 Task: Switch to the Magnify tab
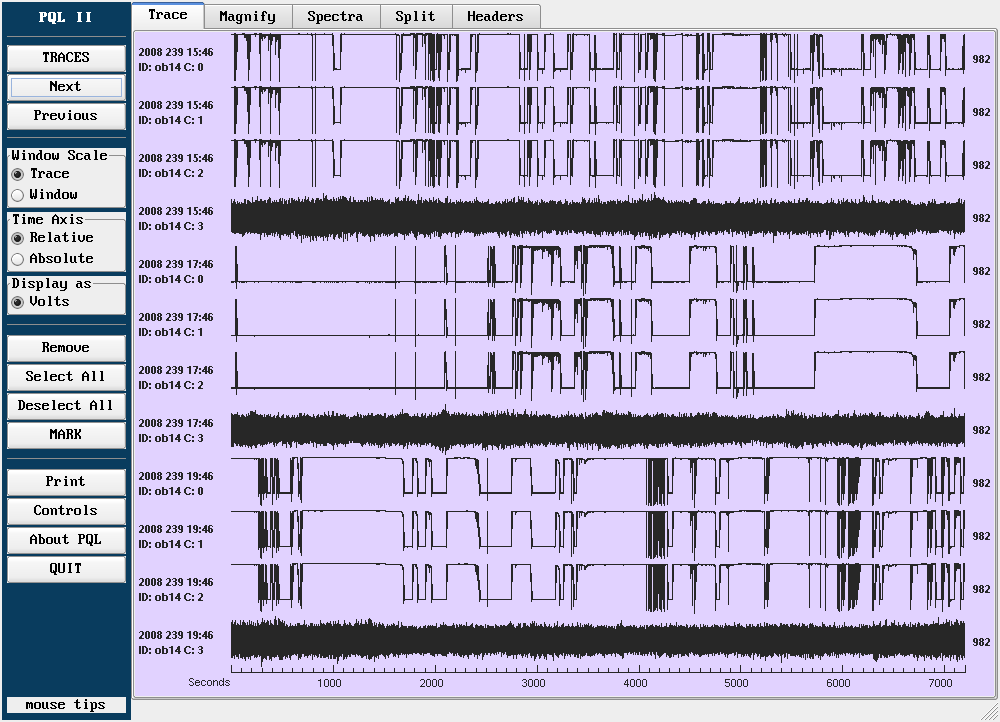pyautogui.click(x=248, y=16)
